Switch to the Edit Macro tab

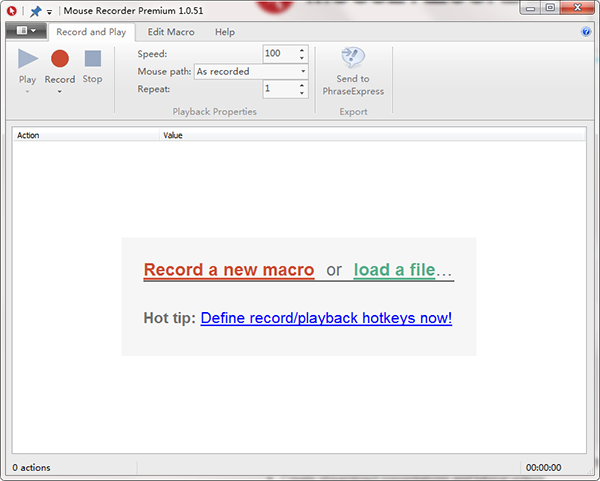(170, 32)
